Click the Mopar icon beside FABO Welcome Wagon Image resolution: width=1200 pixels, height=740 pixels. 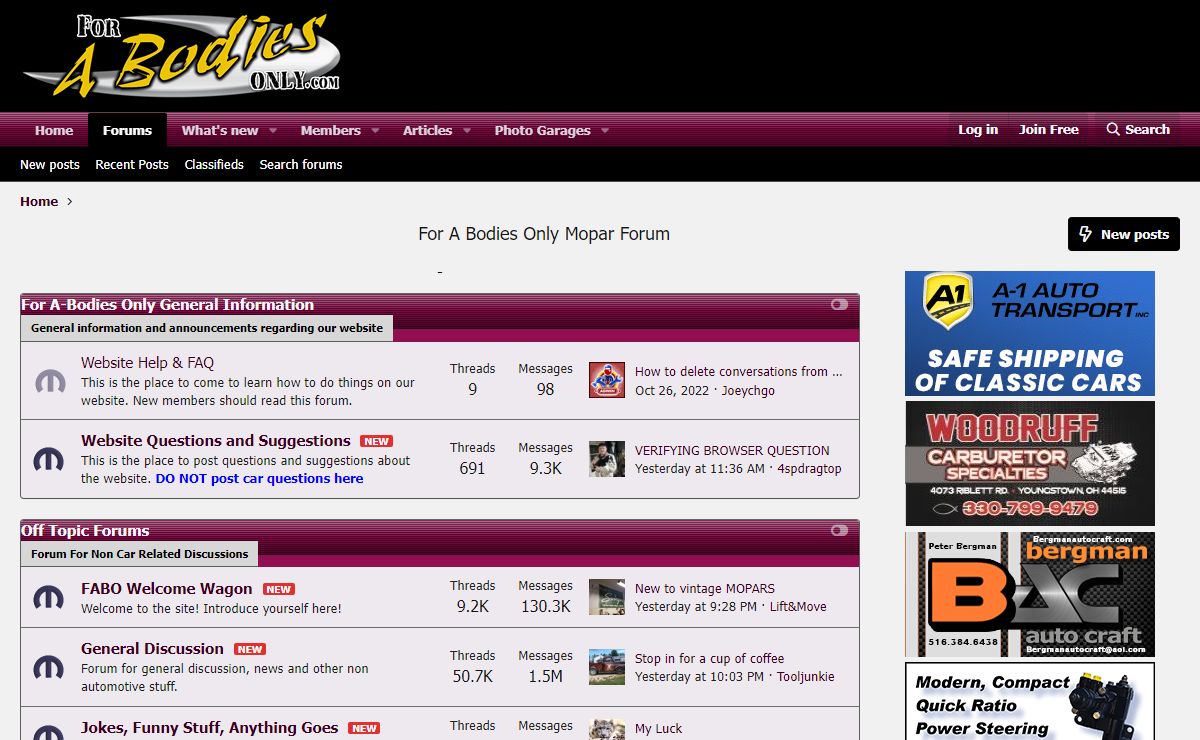[50, 597]
